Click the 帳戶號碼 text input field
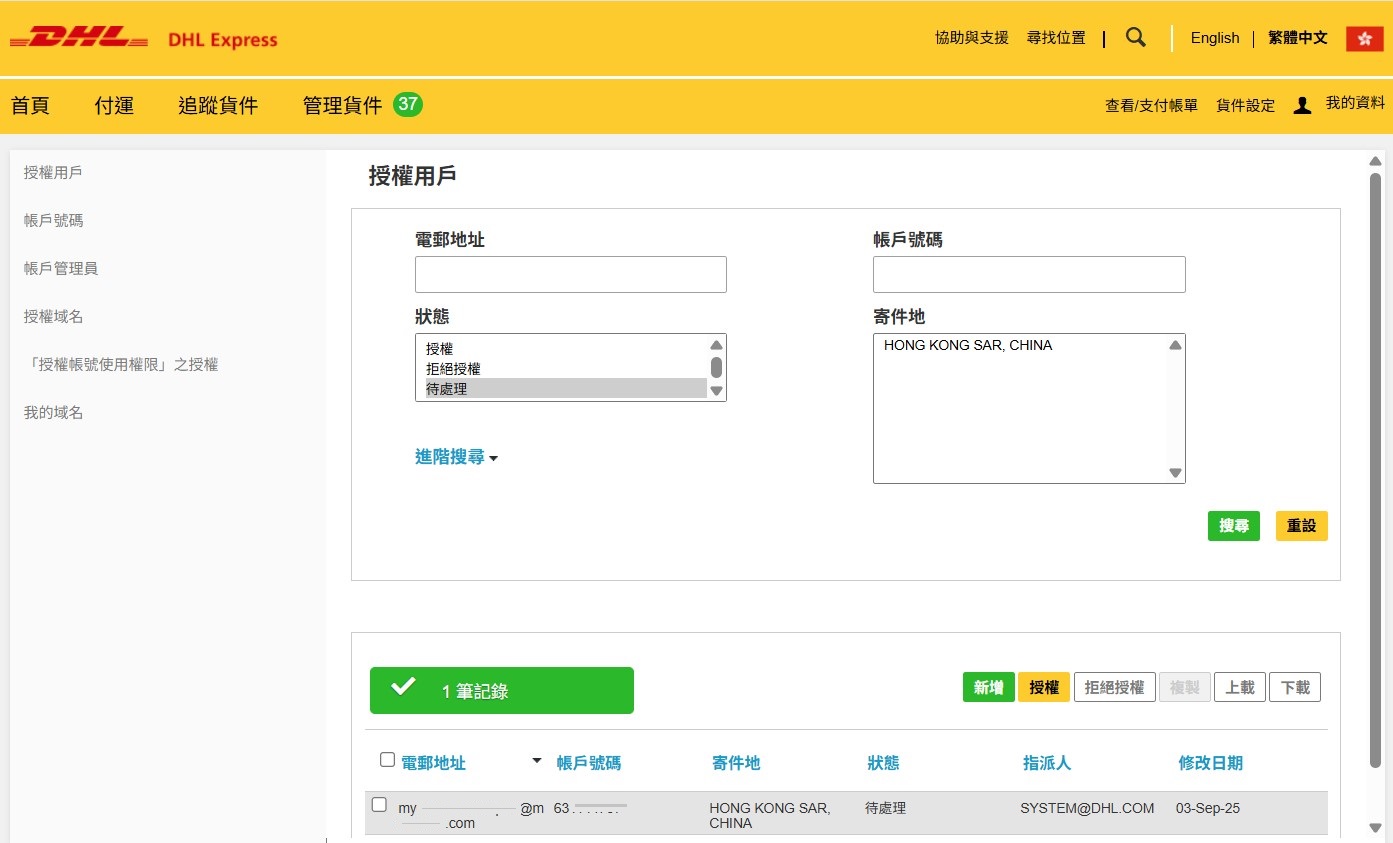Screen dimensions: 1393x843 [x=1029, y=274]
